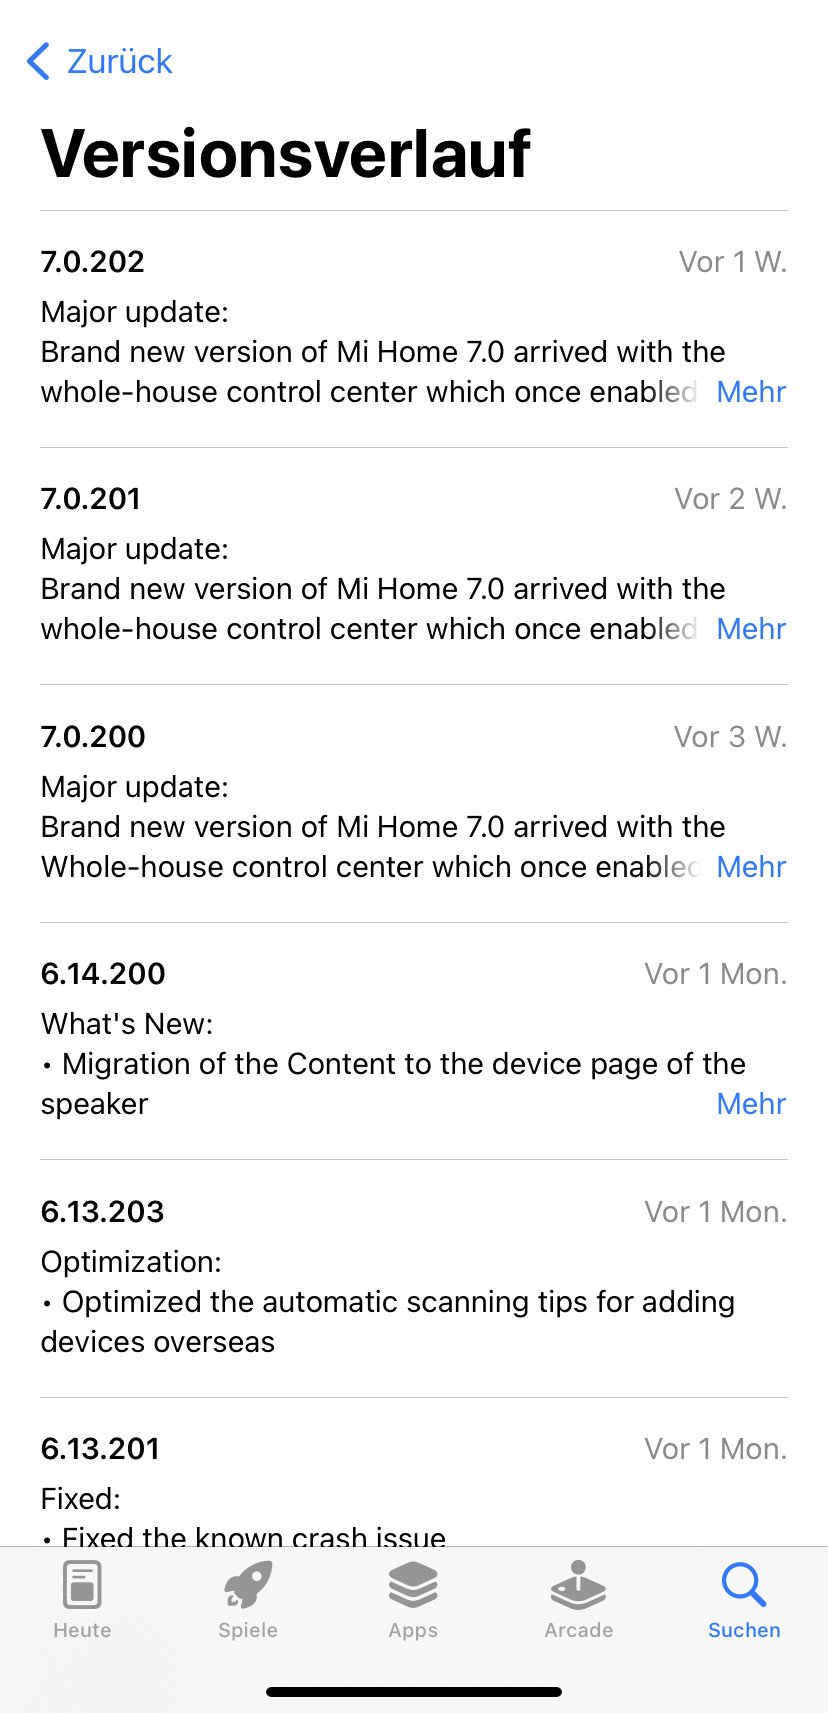Tap the Arcade joystick icon
828x1713 pixels.
click(578, 1585)
